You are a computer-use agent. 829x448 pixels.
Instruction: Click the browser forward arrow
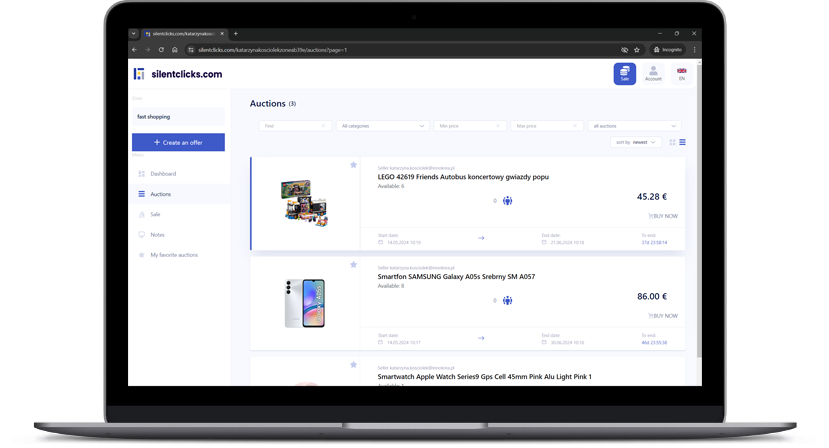148,50
